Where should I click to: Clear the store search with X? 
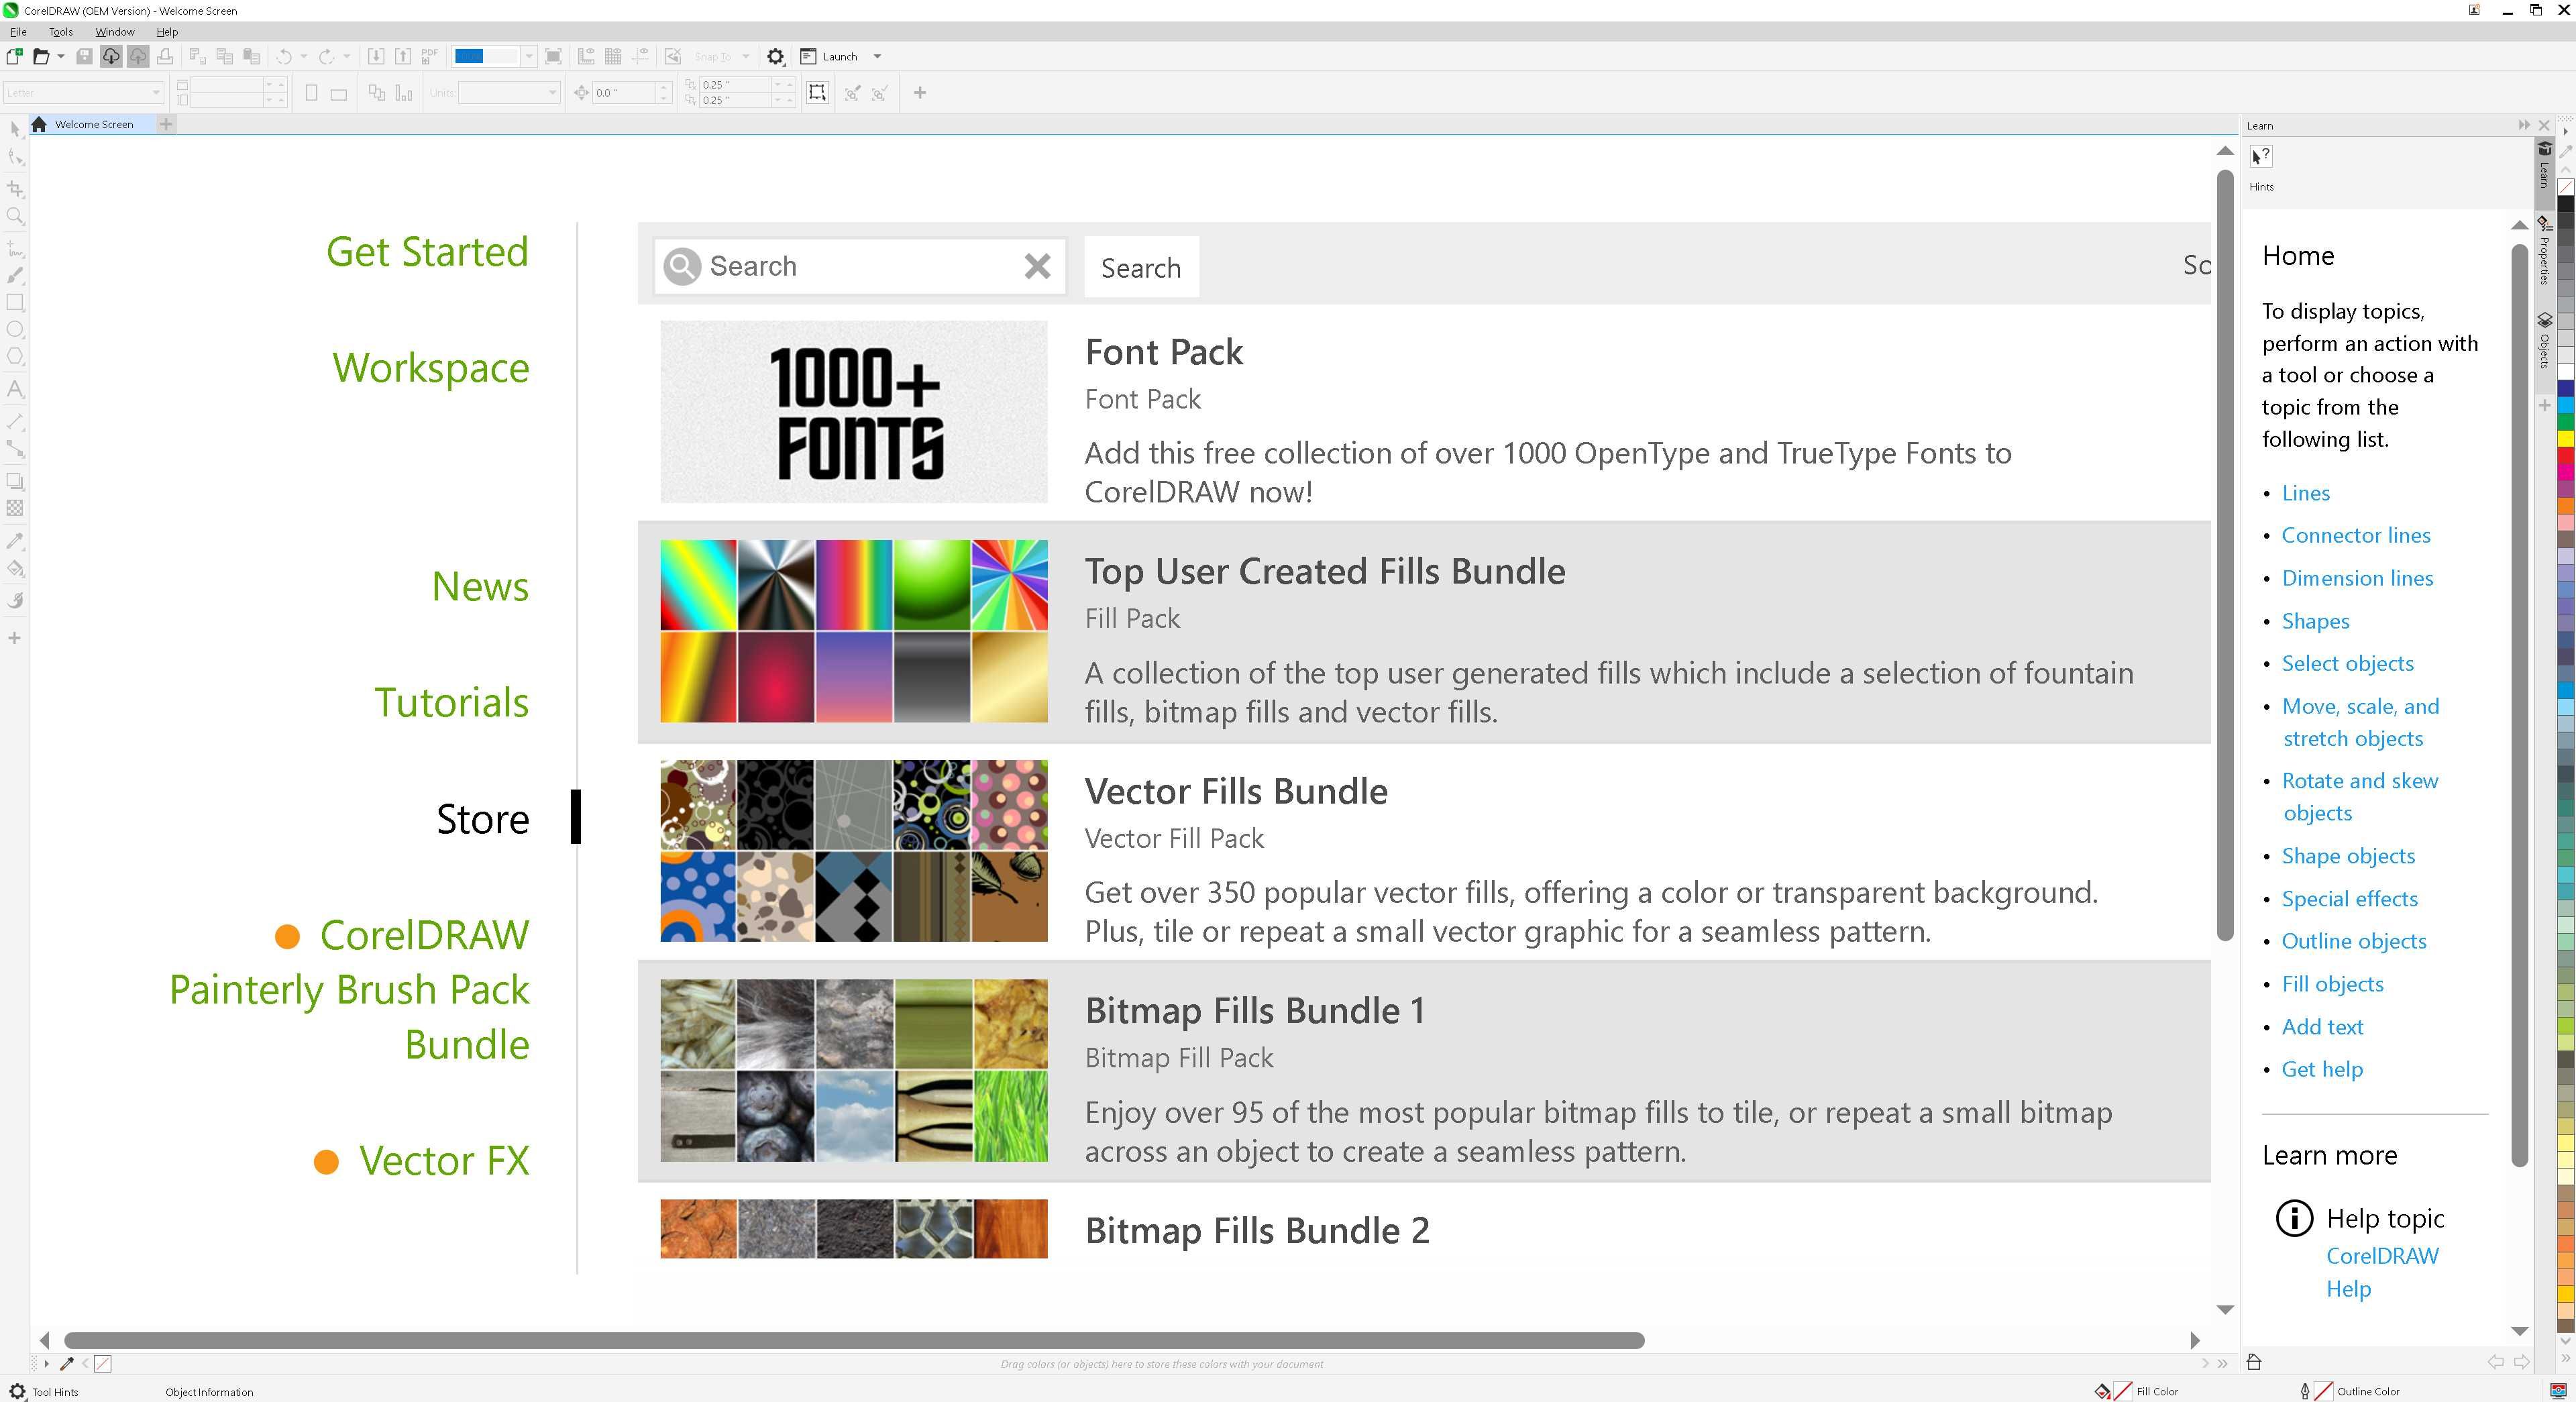pyautogui.click(x=1037, y=266)
